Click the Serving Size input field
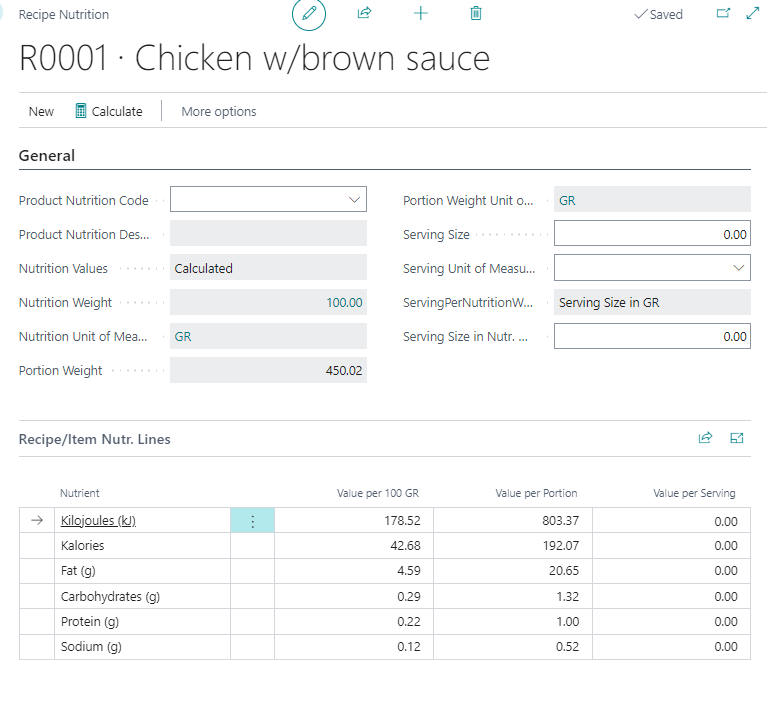Viewport: 781px width, 706px height. pos(651,234)
